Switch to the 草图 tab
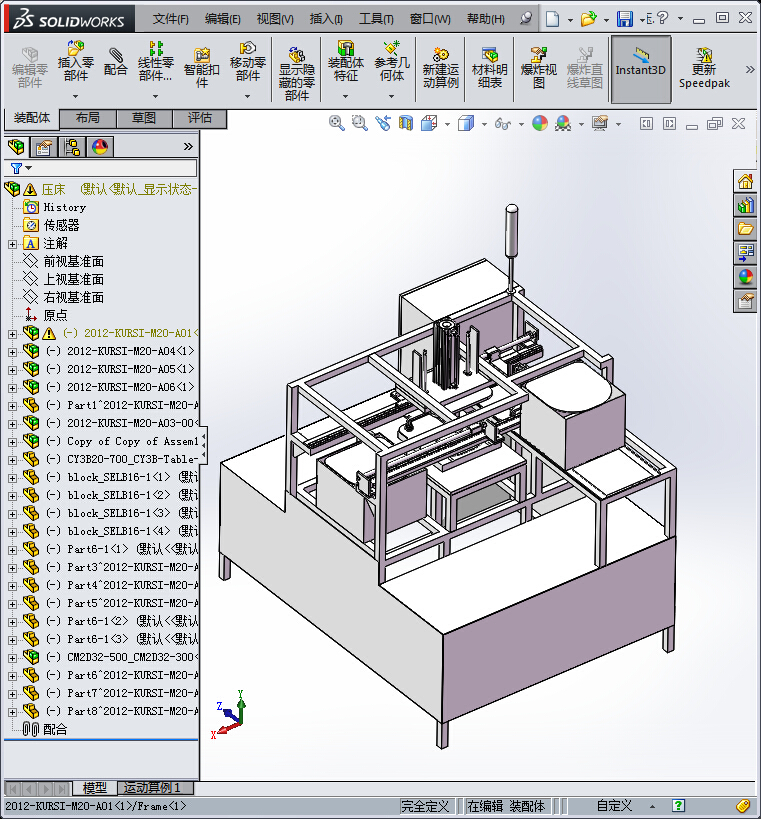Screen dimensions: 761x819 (x=144, y=118)
